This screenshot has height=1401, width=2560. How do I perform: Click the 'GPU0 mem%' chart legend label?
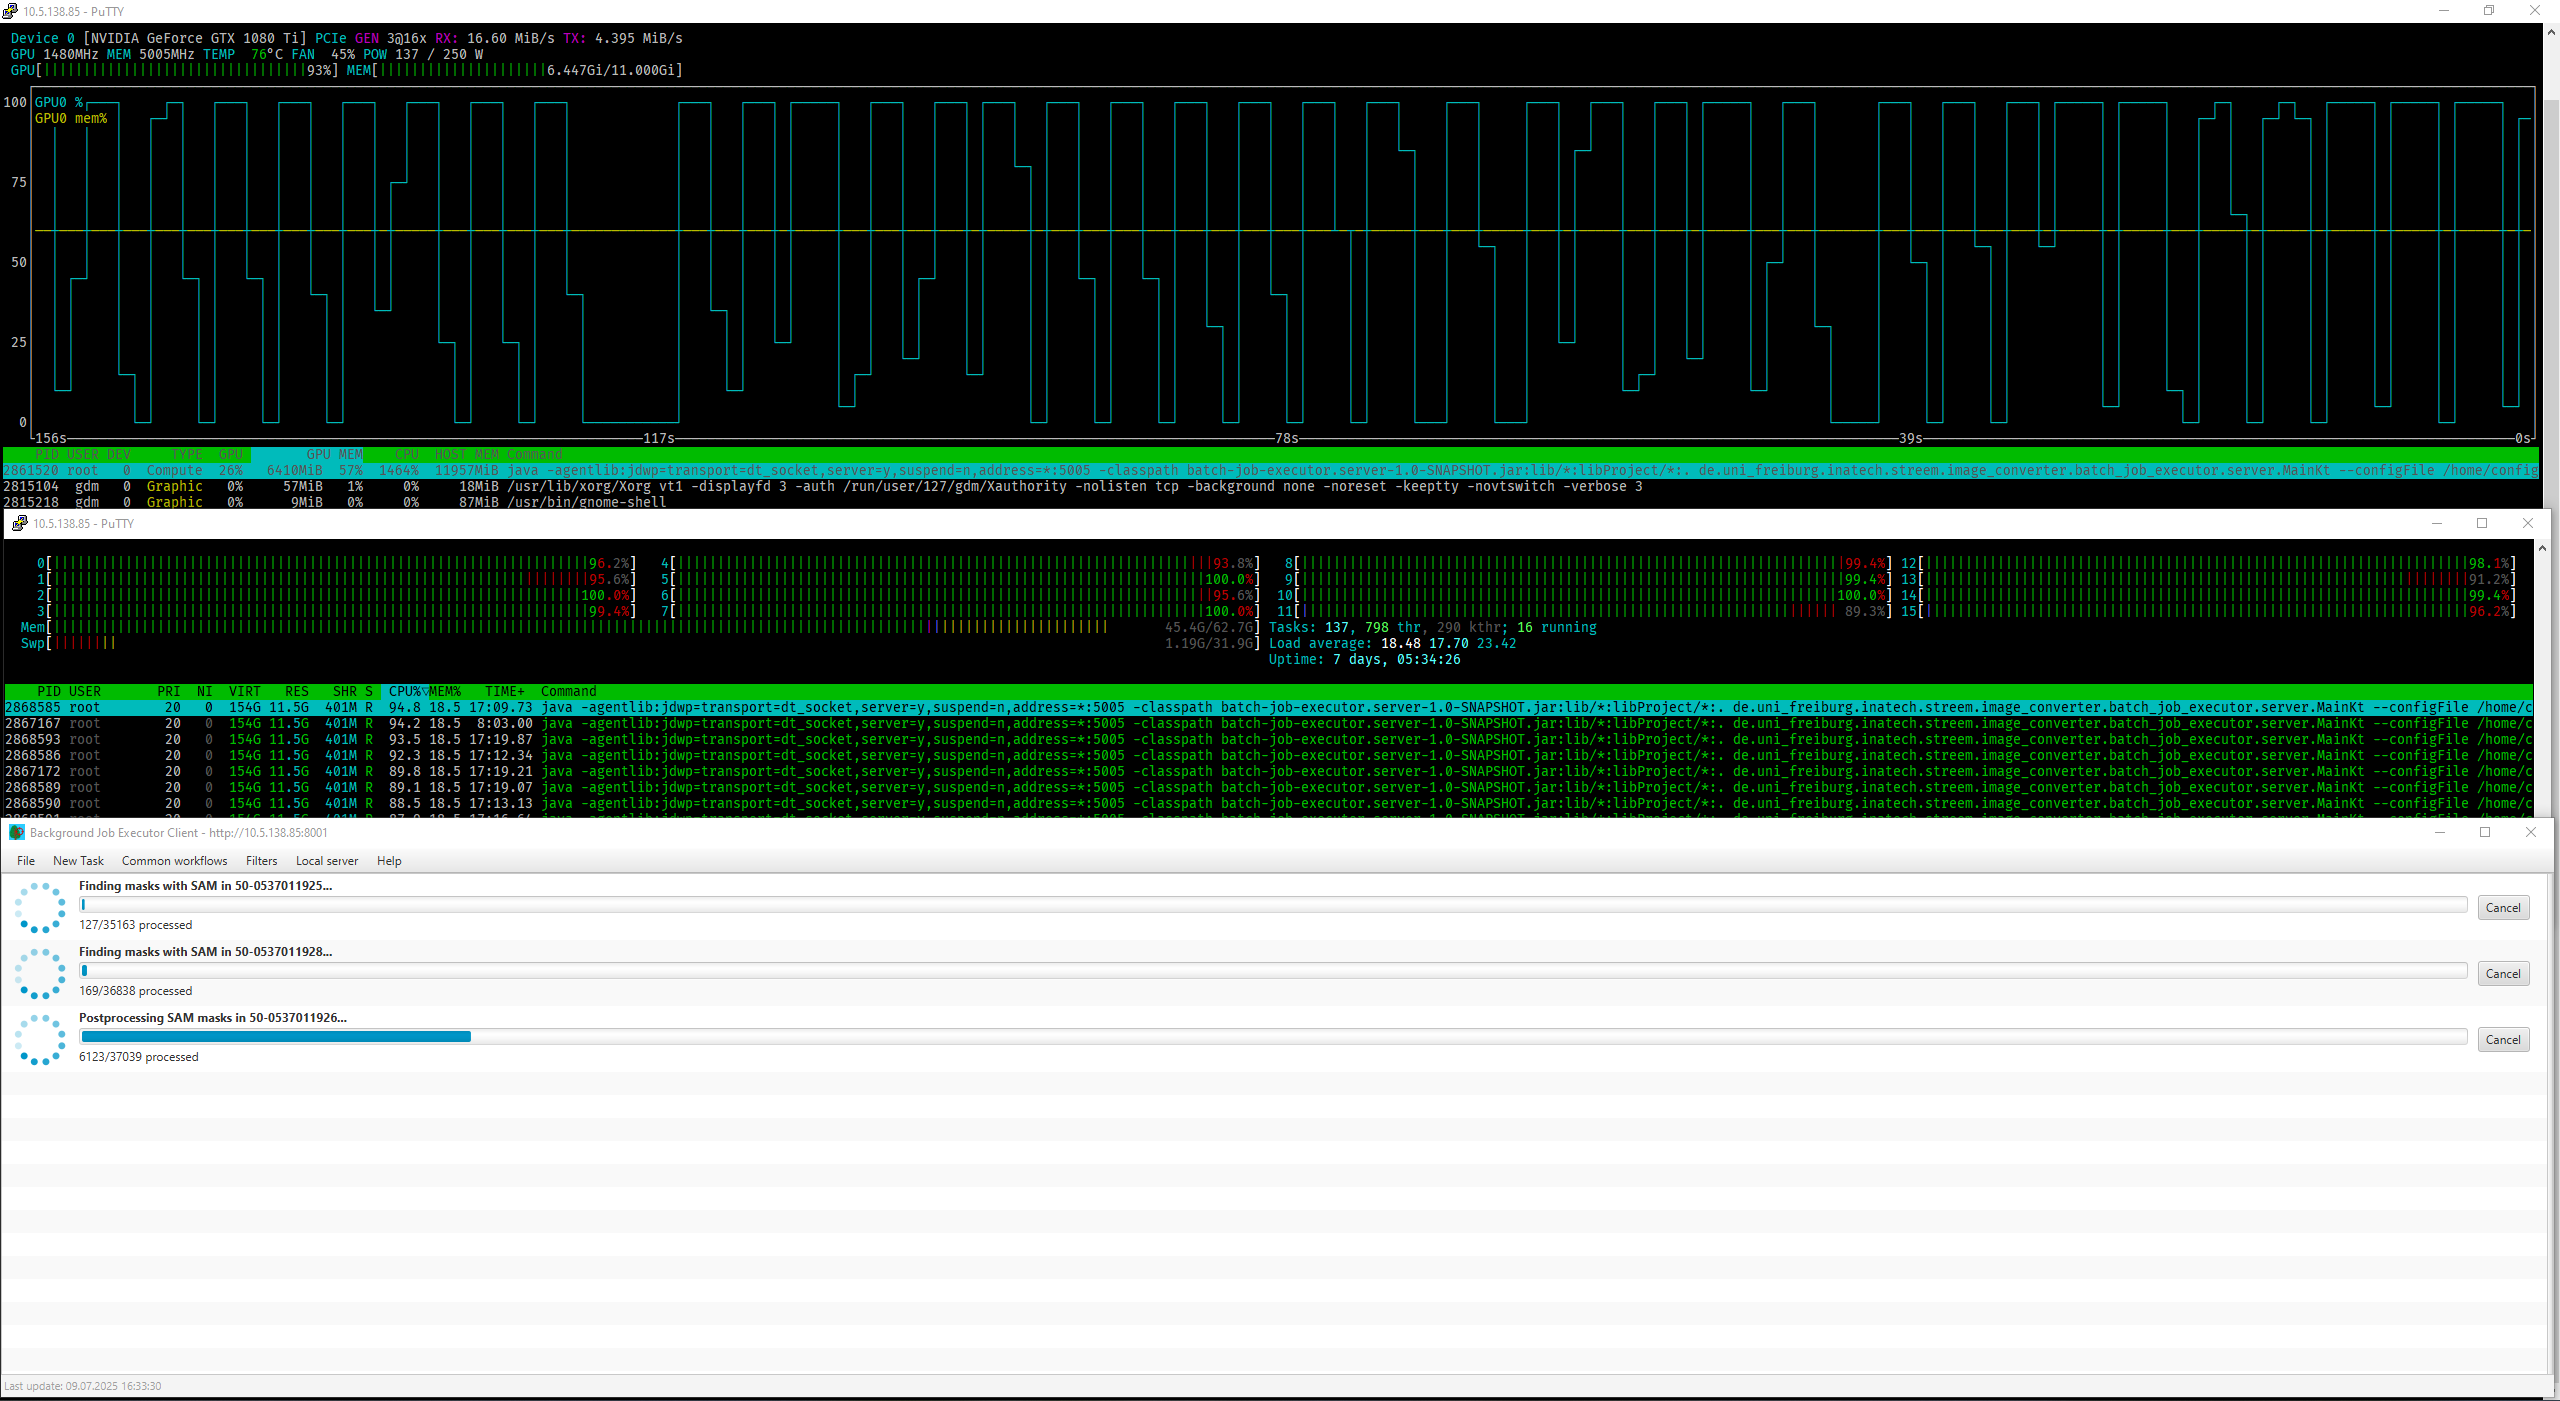click(71, 118)
